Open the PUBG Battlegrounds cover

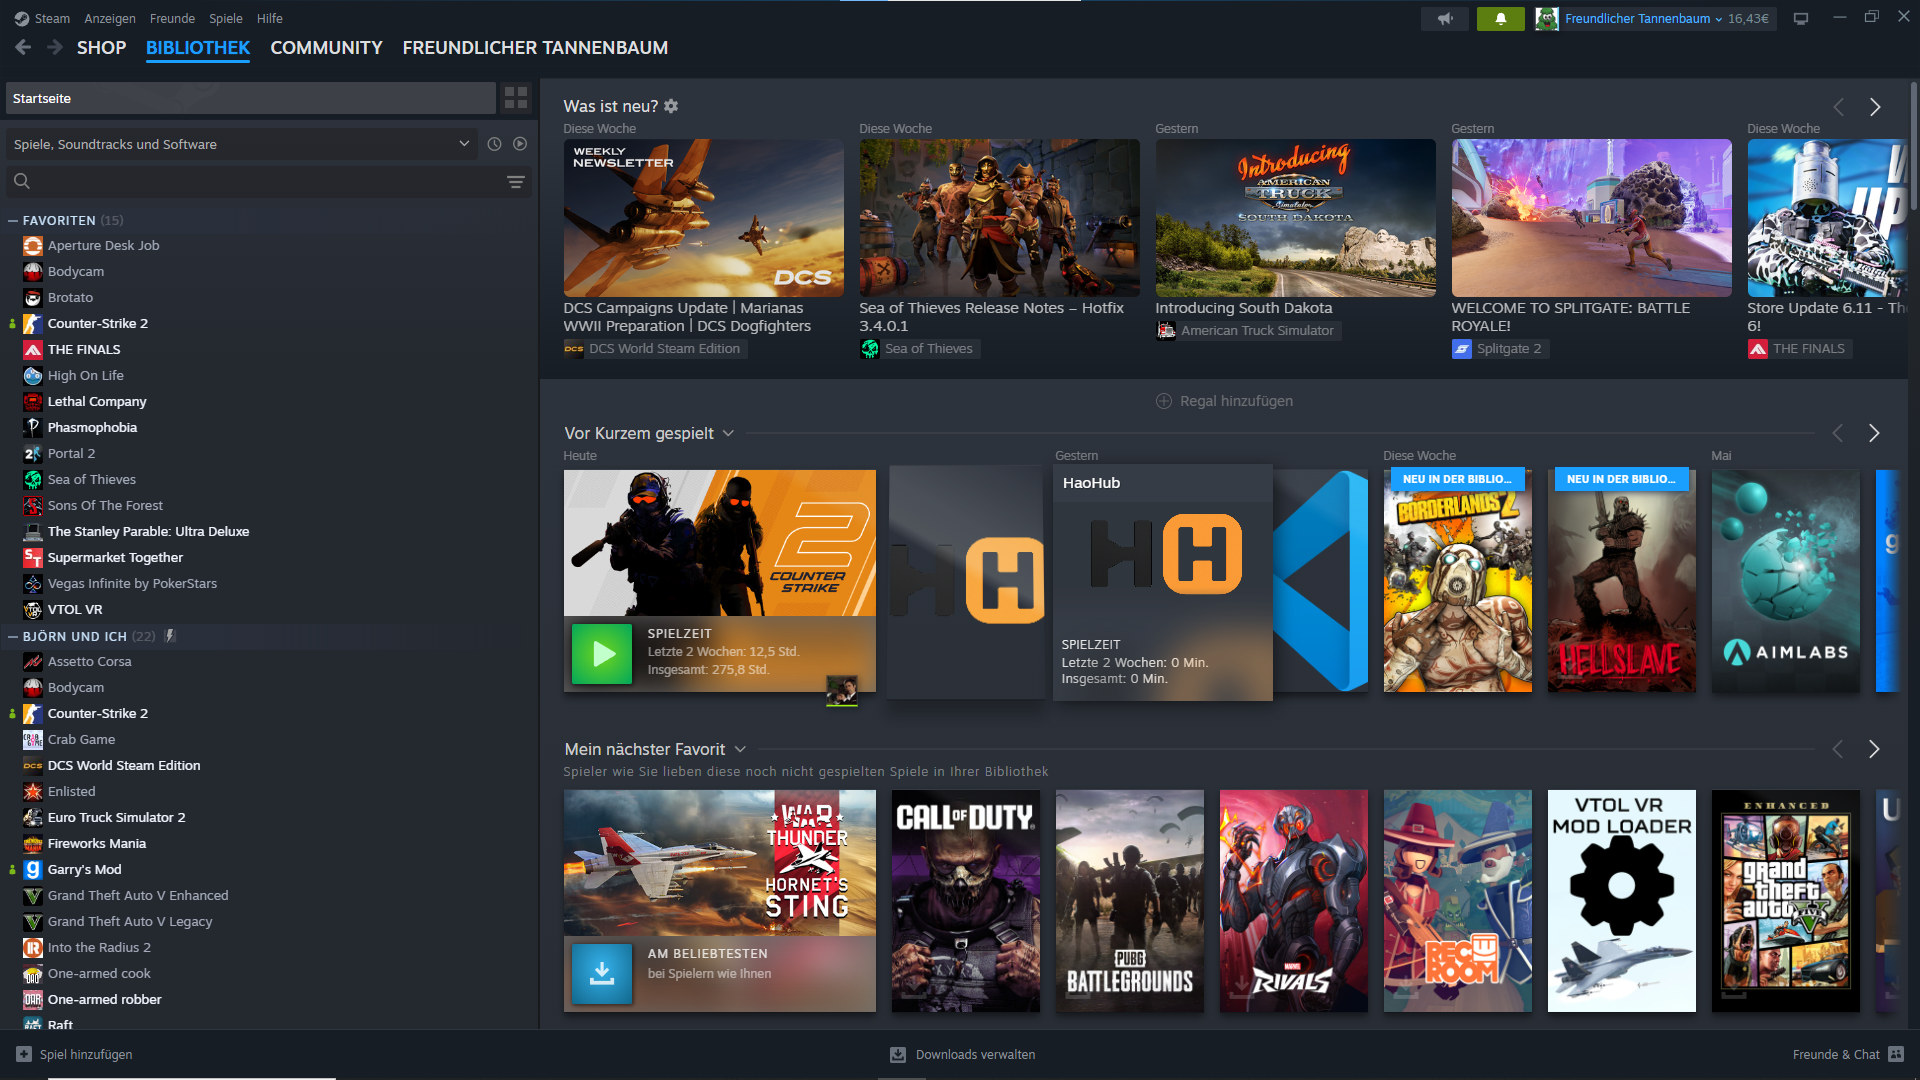coord(1130,901)
